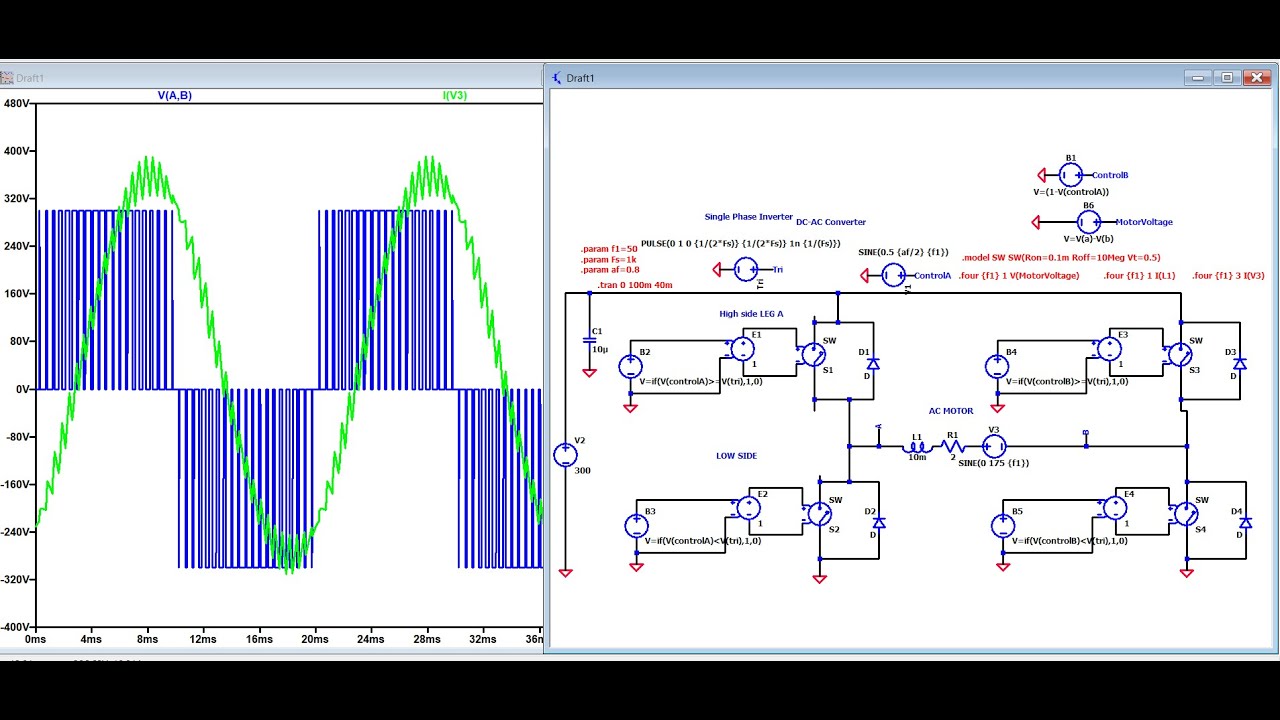Click the "LOW SIDE" comment text
This screenshot has height=720, width=1280.
coord(736,456)
